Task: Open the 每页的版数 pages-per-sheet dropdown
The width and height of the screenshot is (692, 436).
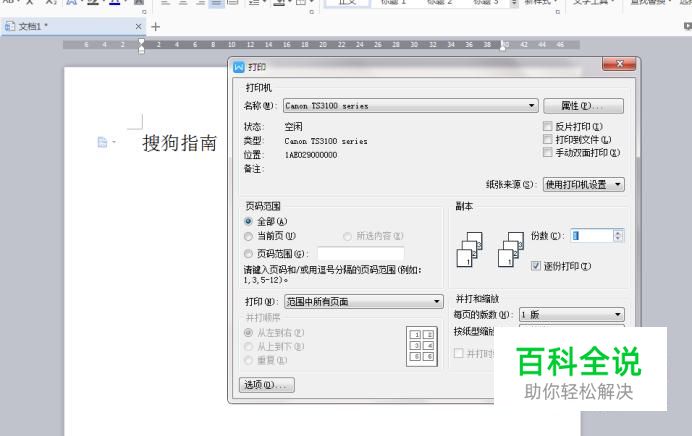Action: pos(572,315)
